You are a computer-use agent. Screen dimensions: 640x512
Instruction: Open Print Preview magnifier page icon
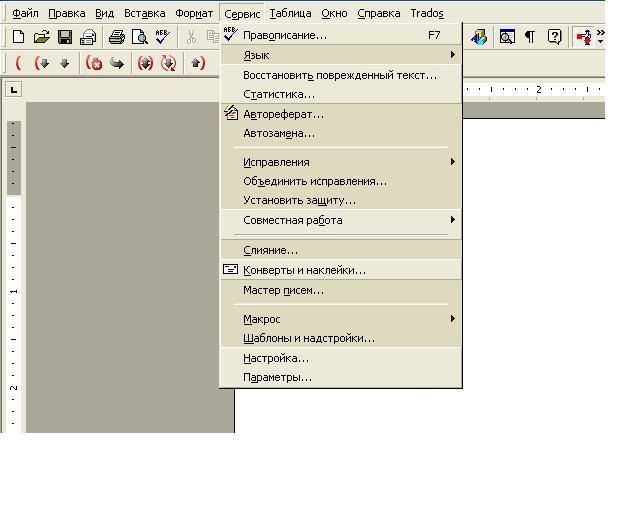pos(140,37)
